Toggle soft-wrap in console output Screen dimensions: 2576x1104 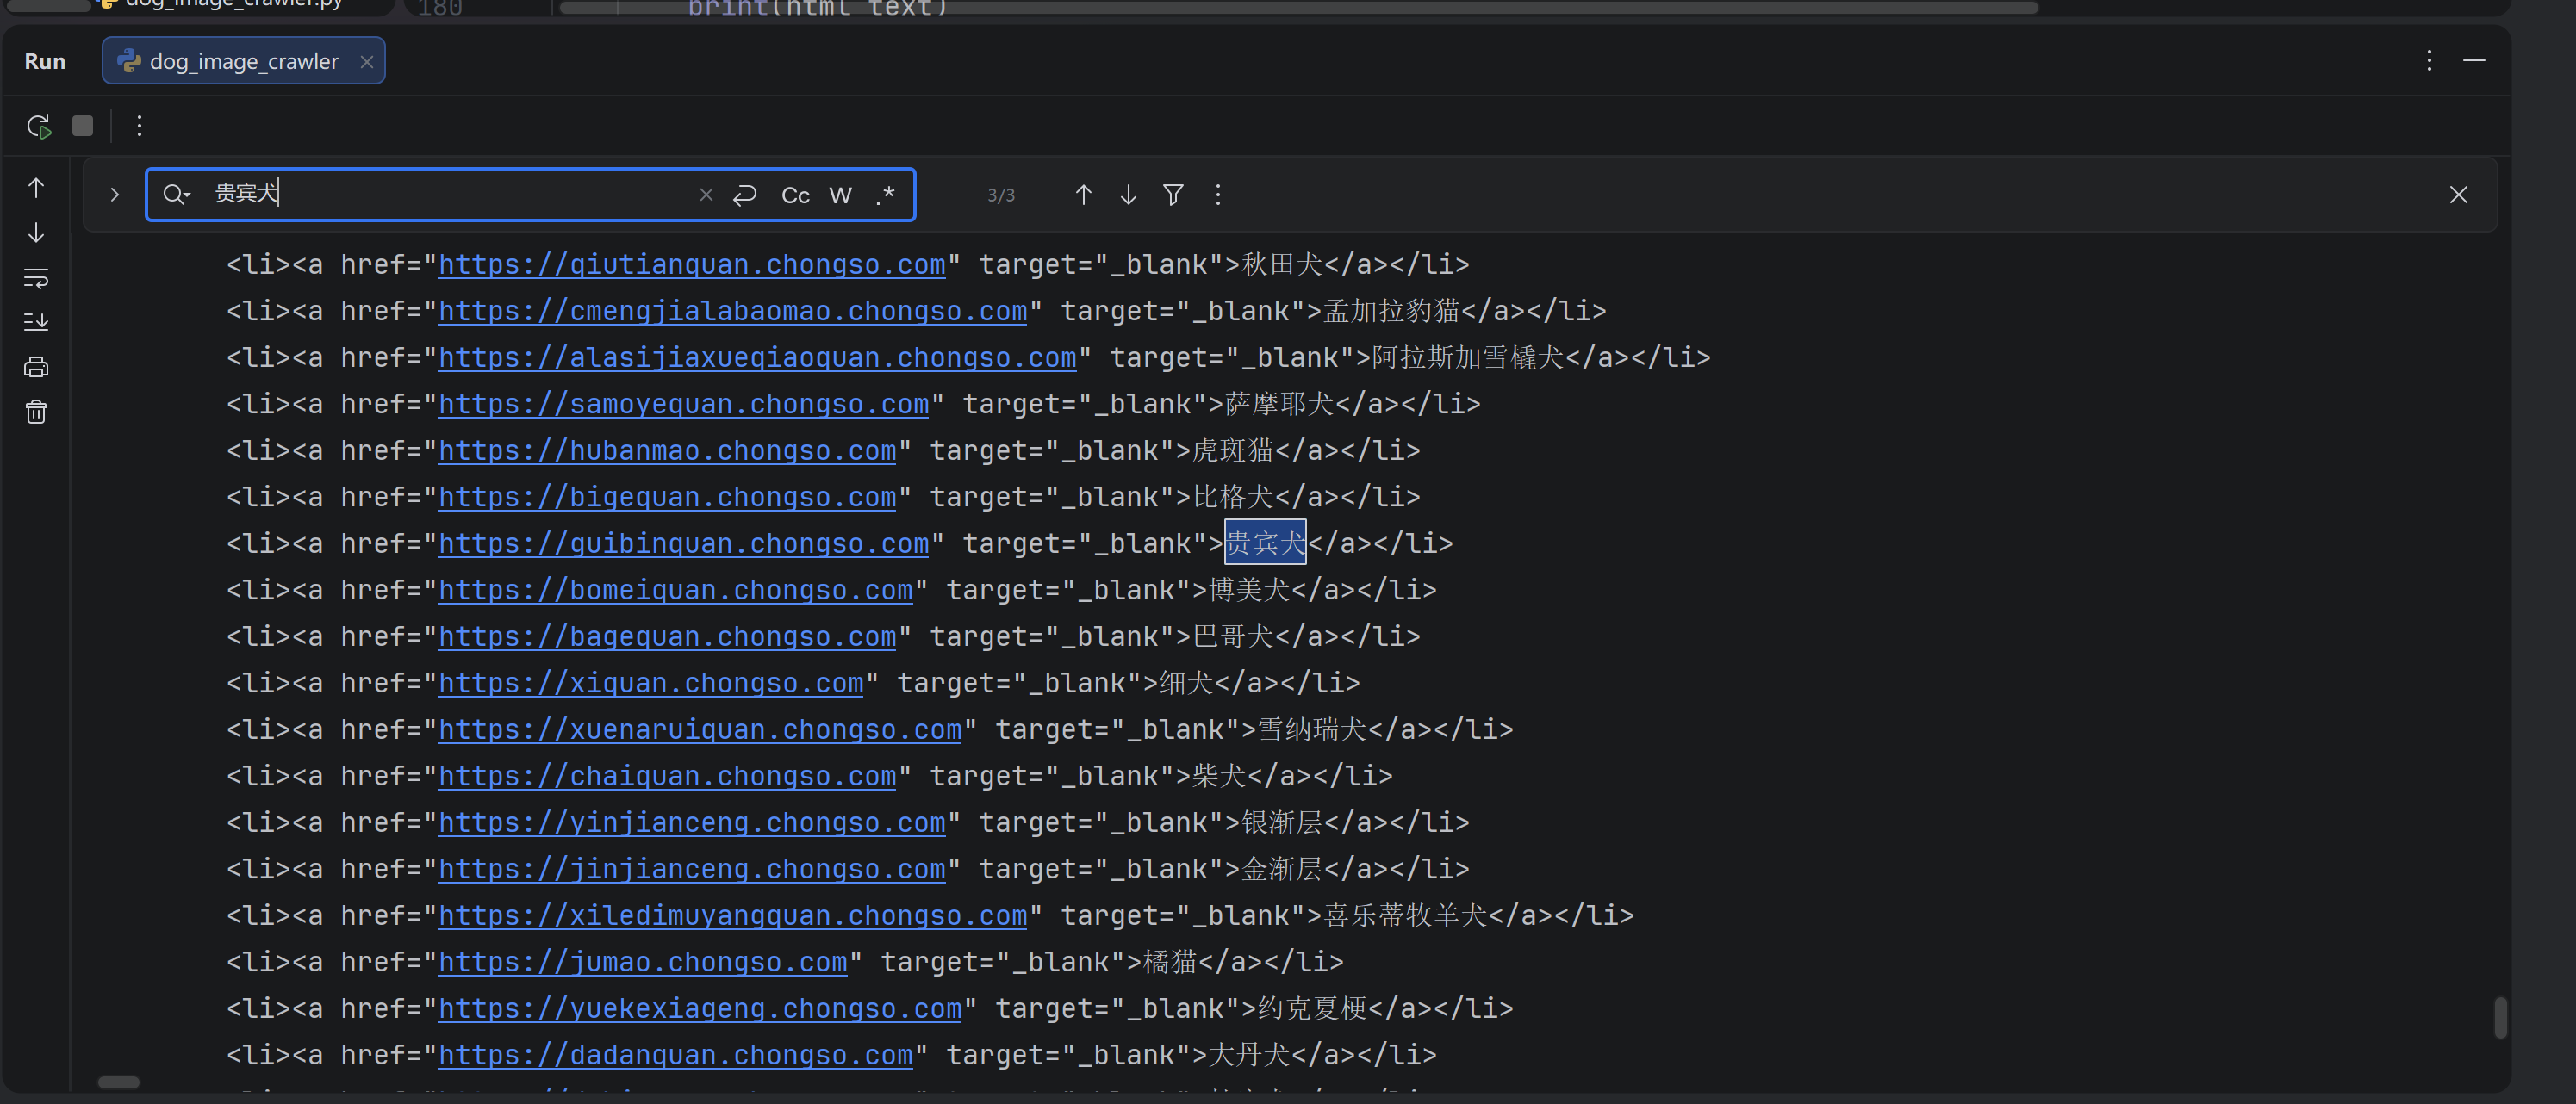point(36,277)
